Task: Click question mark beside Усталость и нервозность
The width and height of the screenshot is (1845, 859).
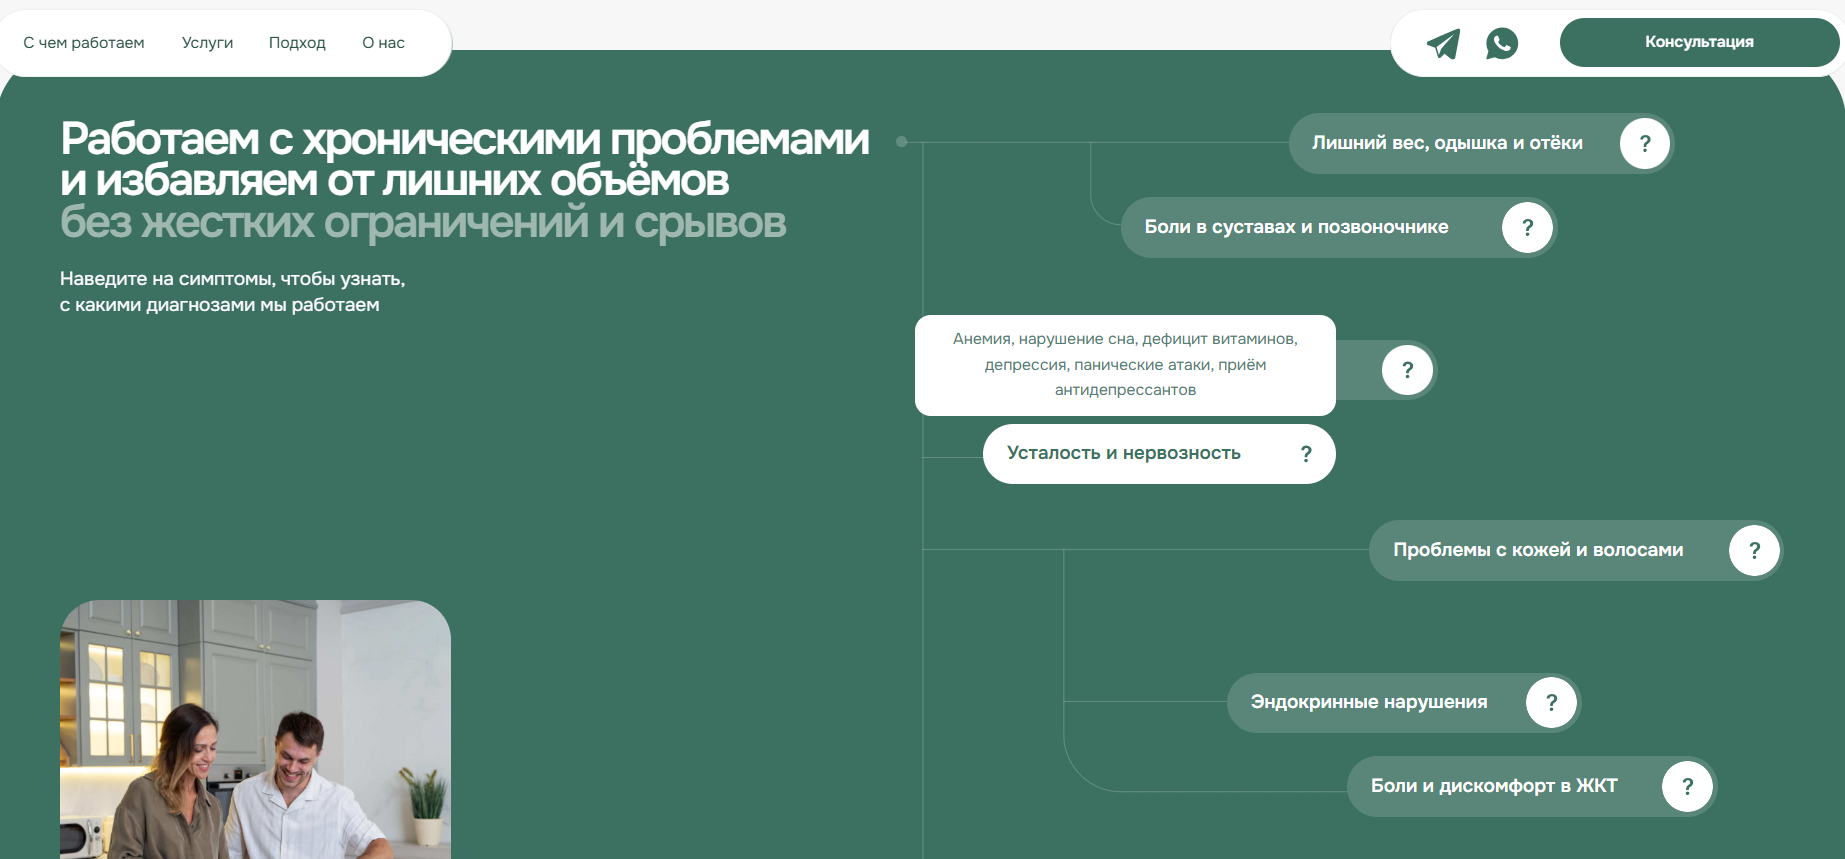Action: click(1305, 454)
